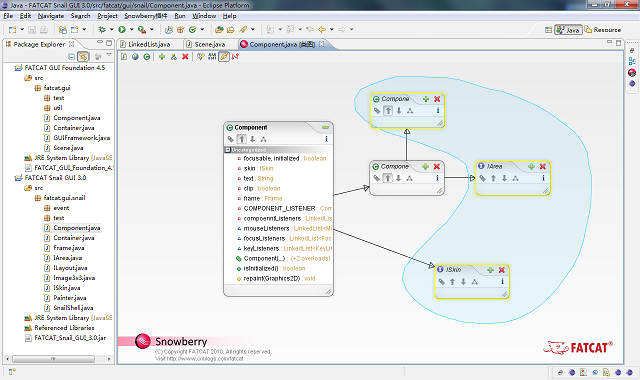This screenshot has height=380, width=640.
Task: Click the red X on the ISkin node
Action: tap(502, 270)
